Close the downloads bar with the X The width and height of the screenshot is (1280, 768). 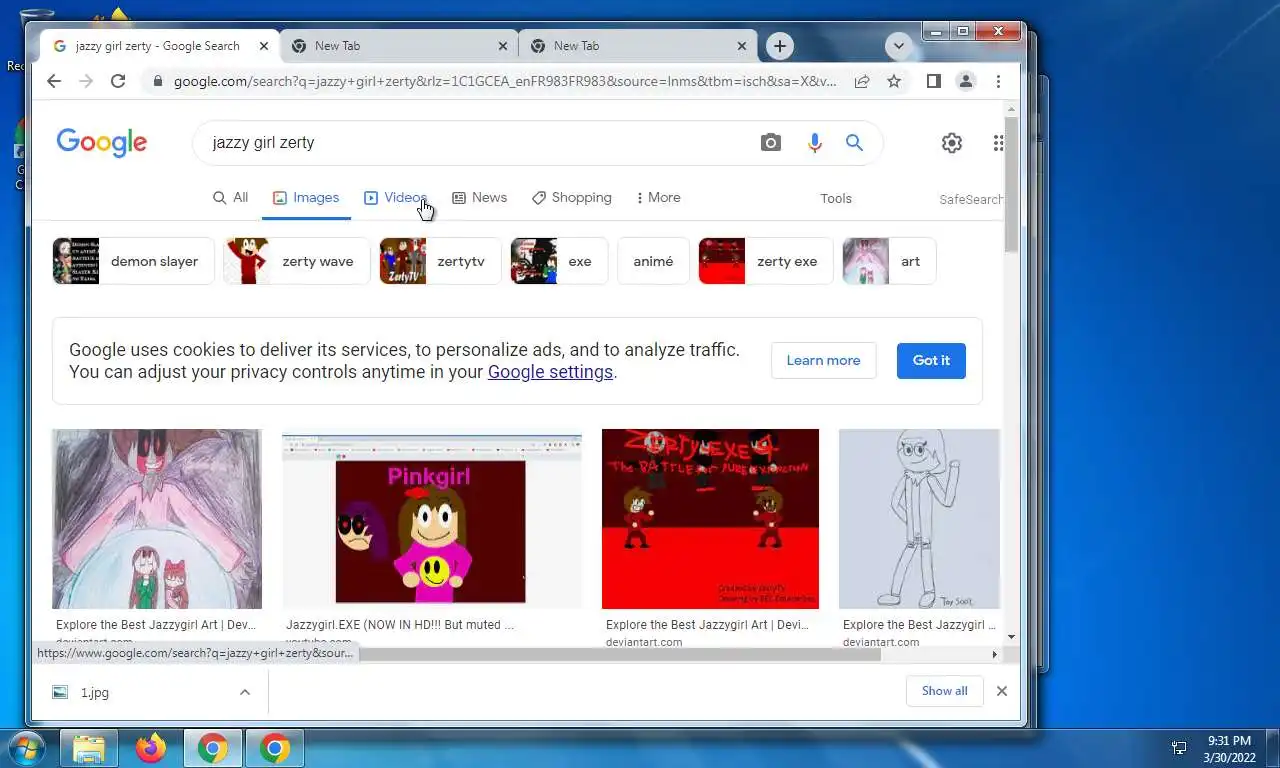1001,691
